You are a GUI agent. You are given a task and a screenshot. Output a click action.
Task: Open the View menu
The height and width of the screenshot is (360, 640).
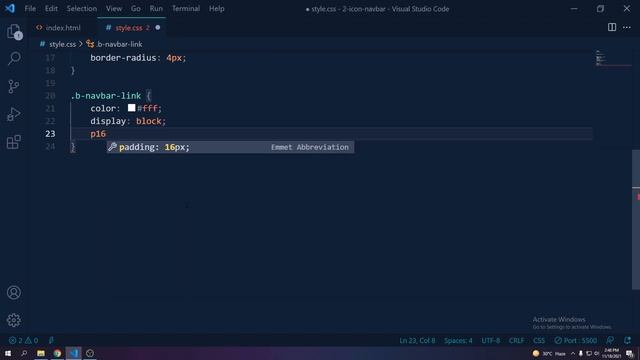tap(114, 9)
